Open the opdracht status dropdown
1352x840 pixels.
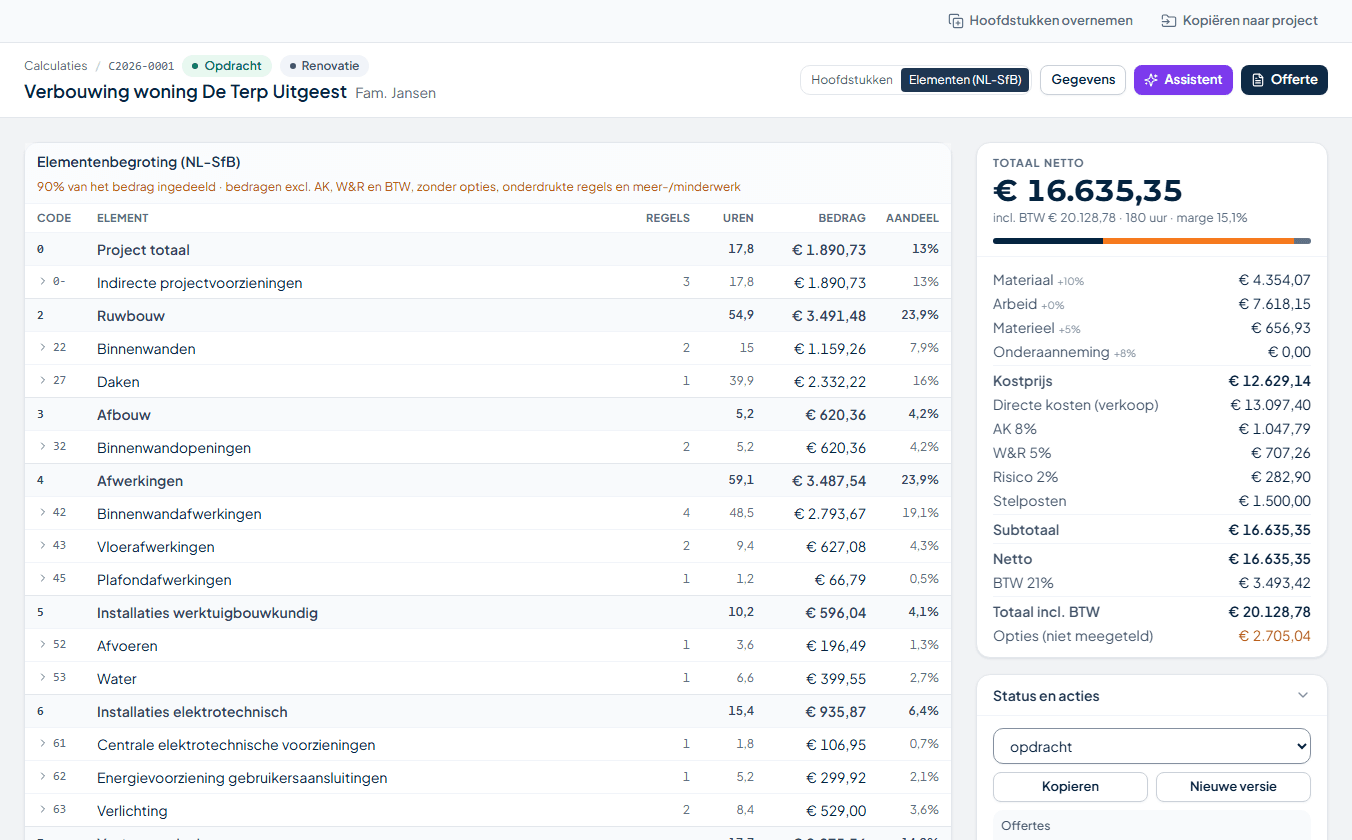pos(1152,746)
